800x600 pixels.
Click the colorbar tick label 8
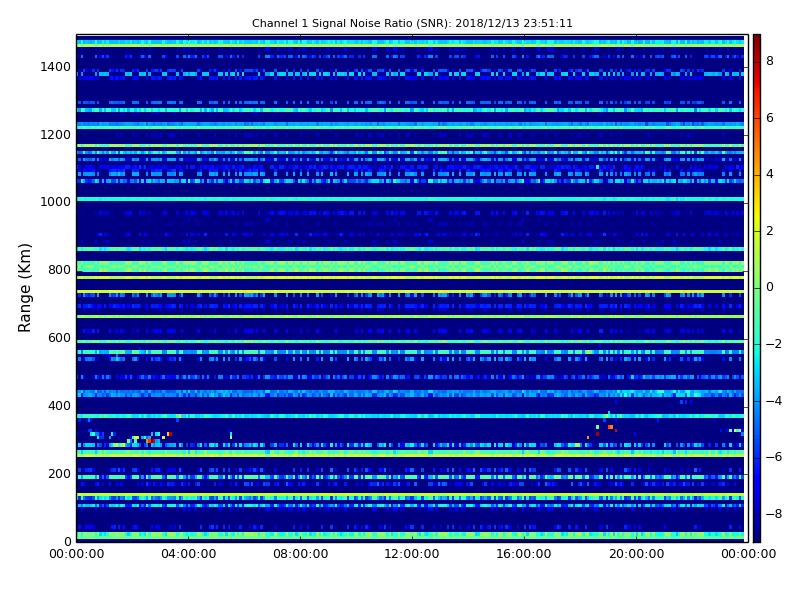click(x=770, y=61)
